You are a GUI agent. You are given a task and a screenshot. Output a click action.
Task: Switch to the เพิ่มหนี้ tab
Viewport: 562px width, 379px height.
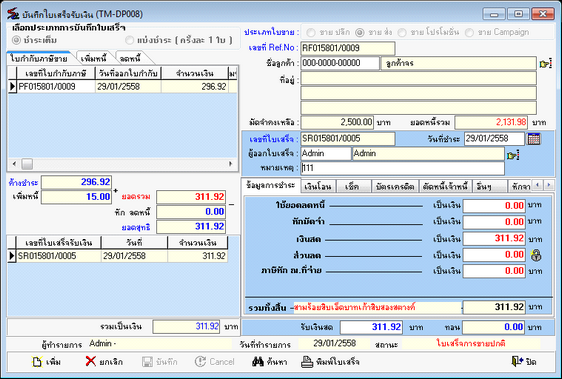(94, 58)
